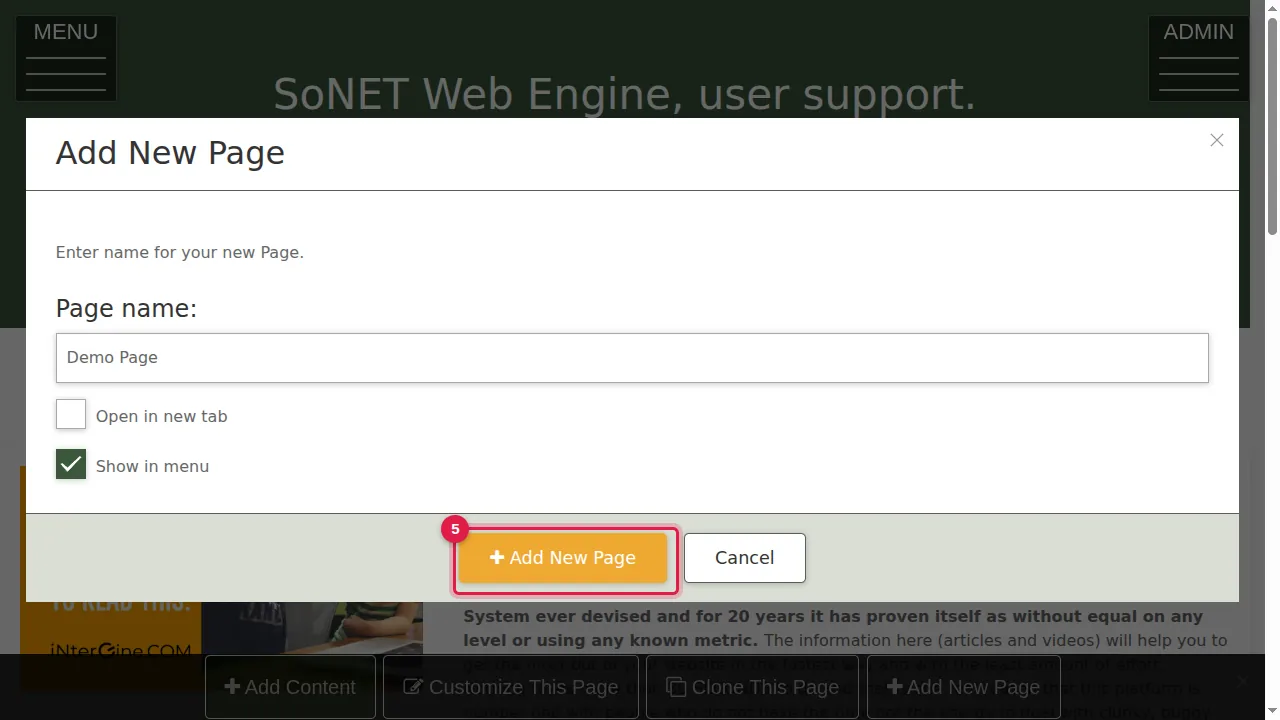Click Add Content in the bottom toolbar

(x=290, y=687)
